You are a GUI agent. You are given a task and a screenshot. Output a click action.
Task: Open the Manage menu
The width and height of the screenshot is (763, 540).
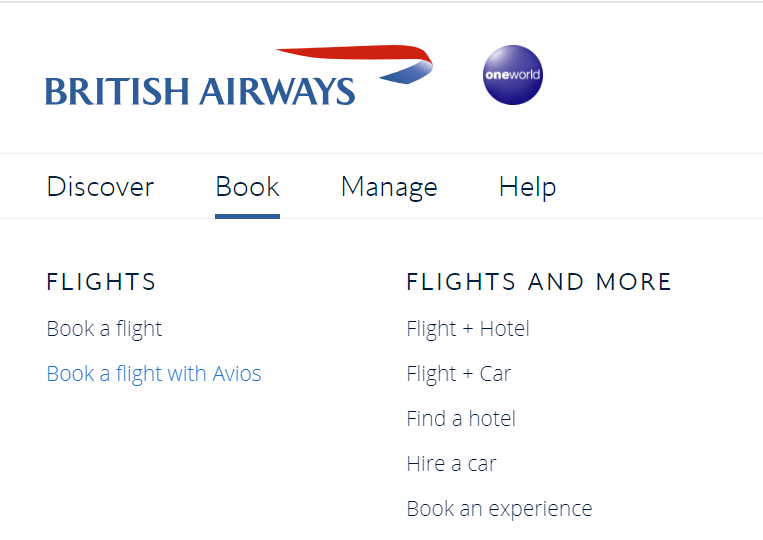point(389,187)
